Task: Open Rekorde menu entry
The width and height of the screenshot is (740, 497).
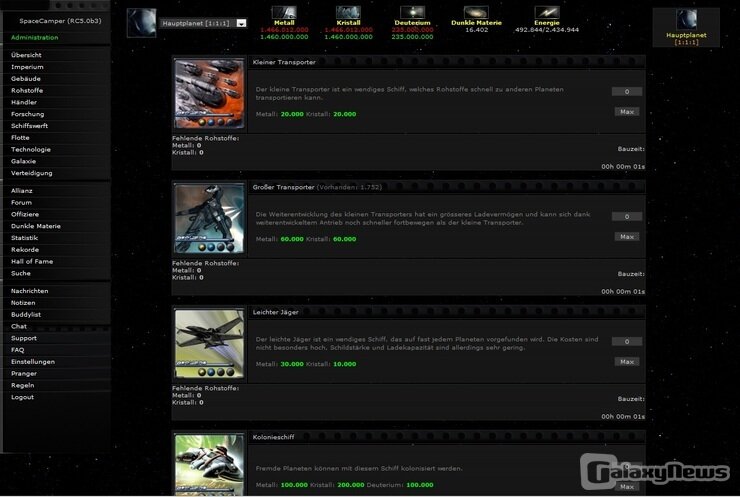Action: click(x=25, y=250)
